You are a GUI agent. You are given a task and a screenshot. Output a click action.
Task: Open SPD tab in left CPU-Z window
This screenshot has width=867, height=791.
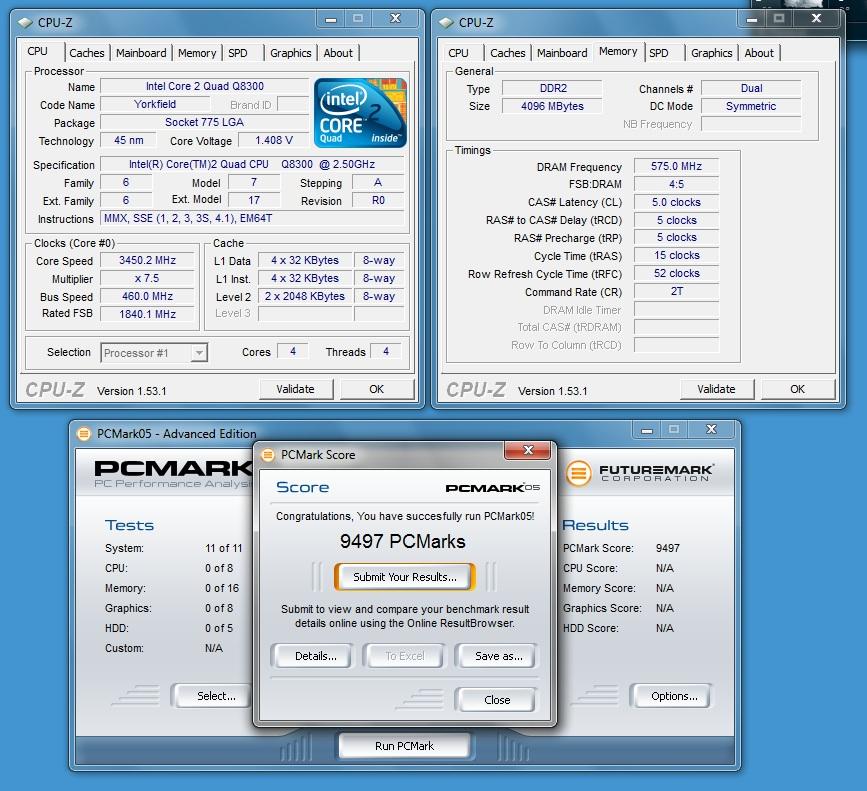coord(238,53)
